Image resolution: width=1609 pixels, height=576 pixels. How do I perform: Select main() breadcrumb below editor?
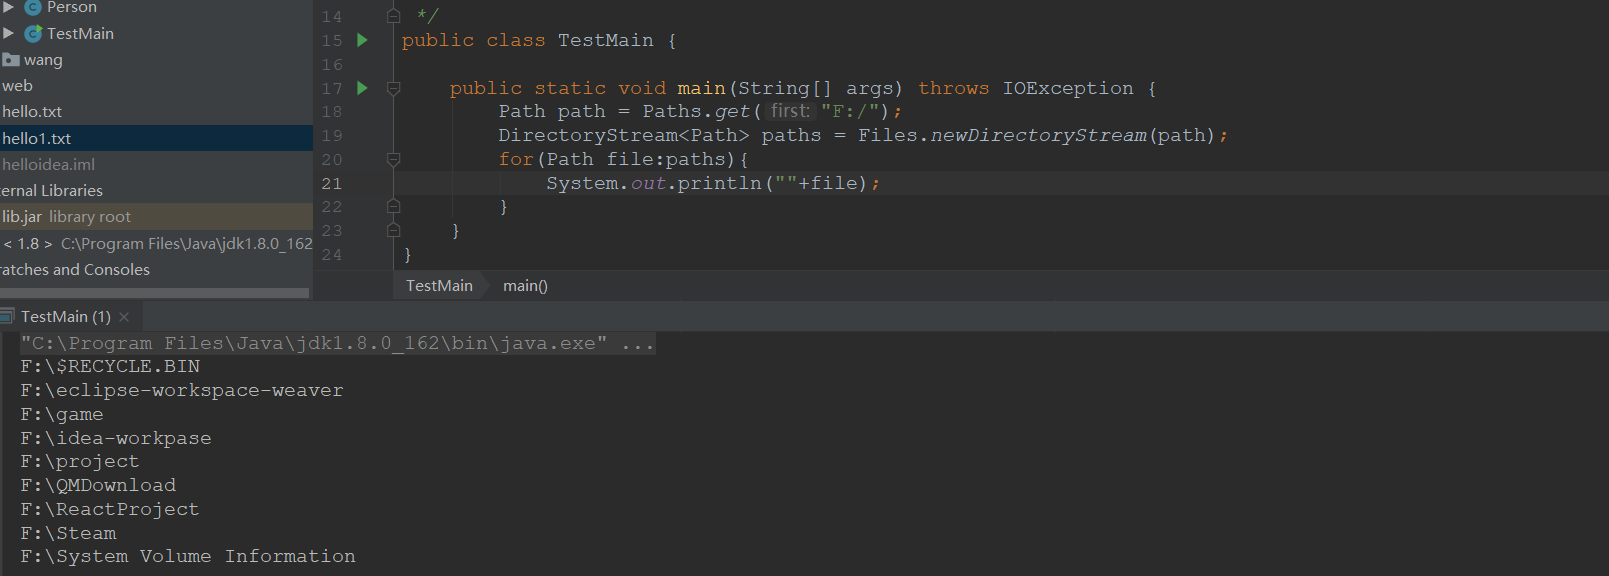(525, 286)
